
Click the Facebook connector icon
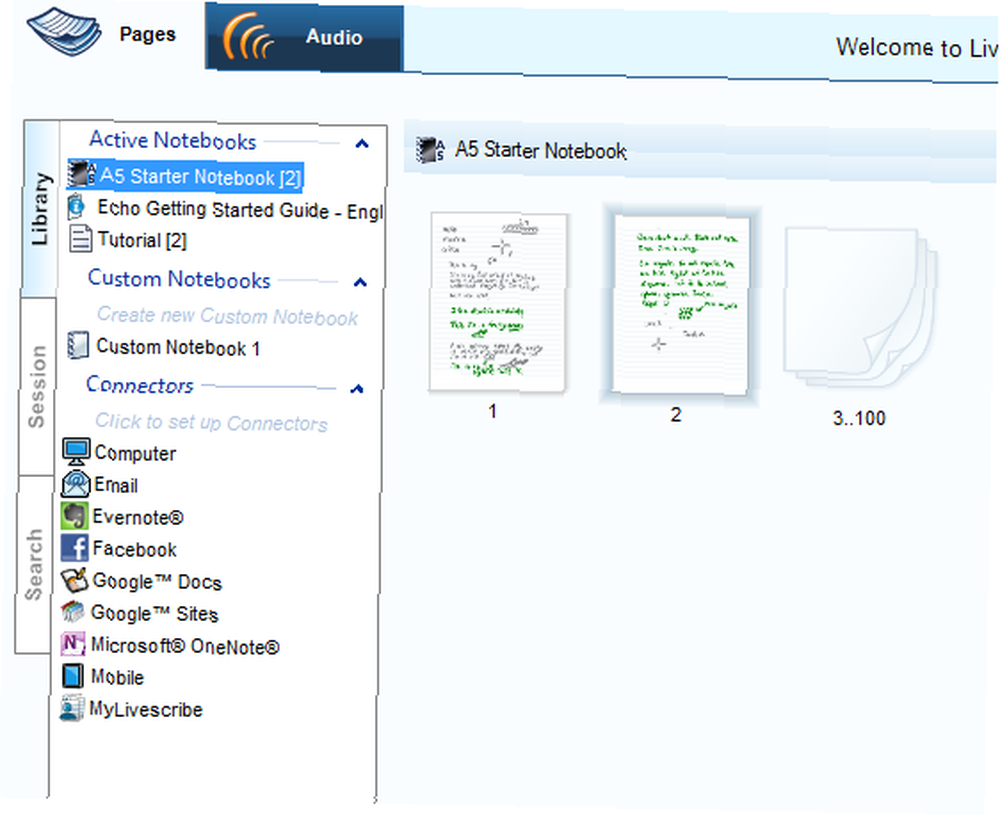[74, 548]
